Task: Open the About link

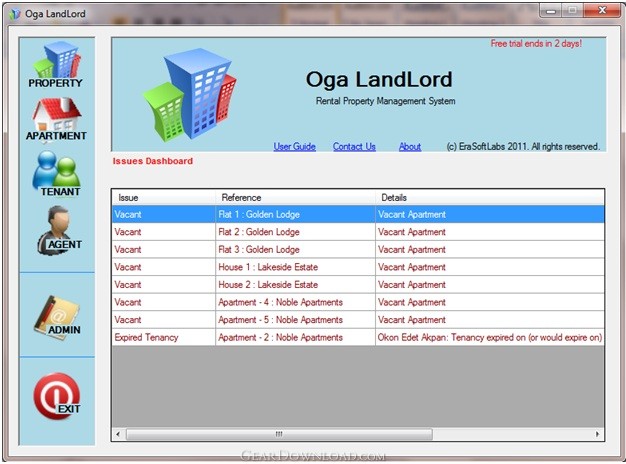Action: (x=410, y=147)
